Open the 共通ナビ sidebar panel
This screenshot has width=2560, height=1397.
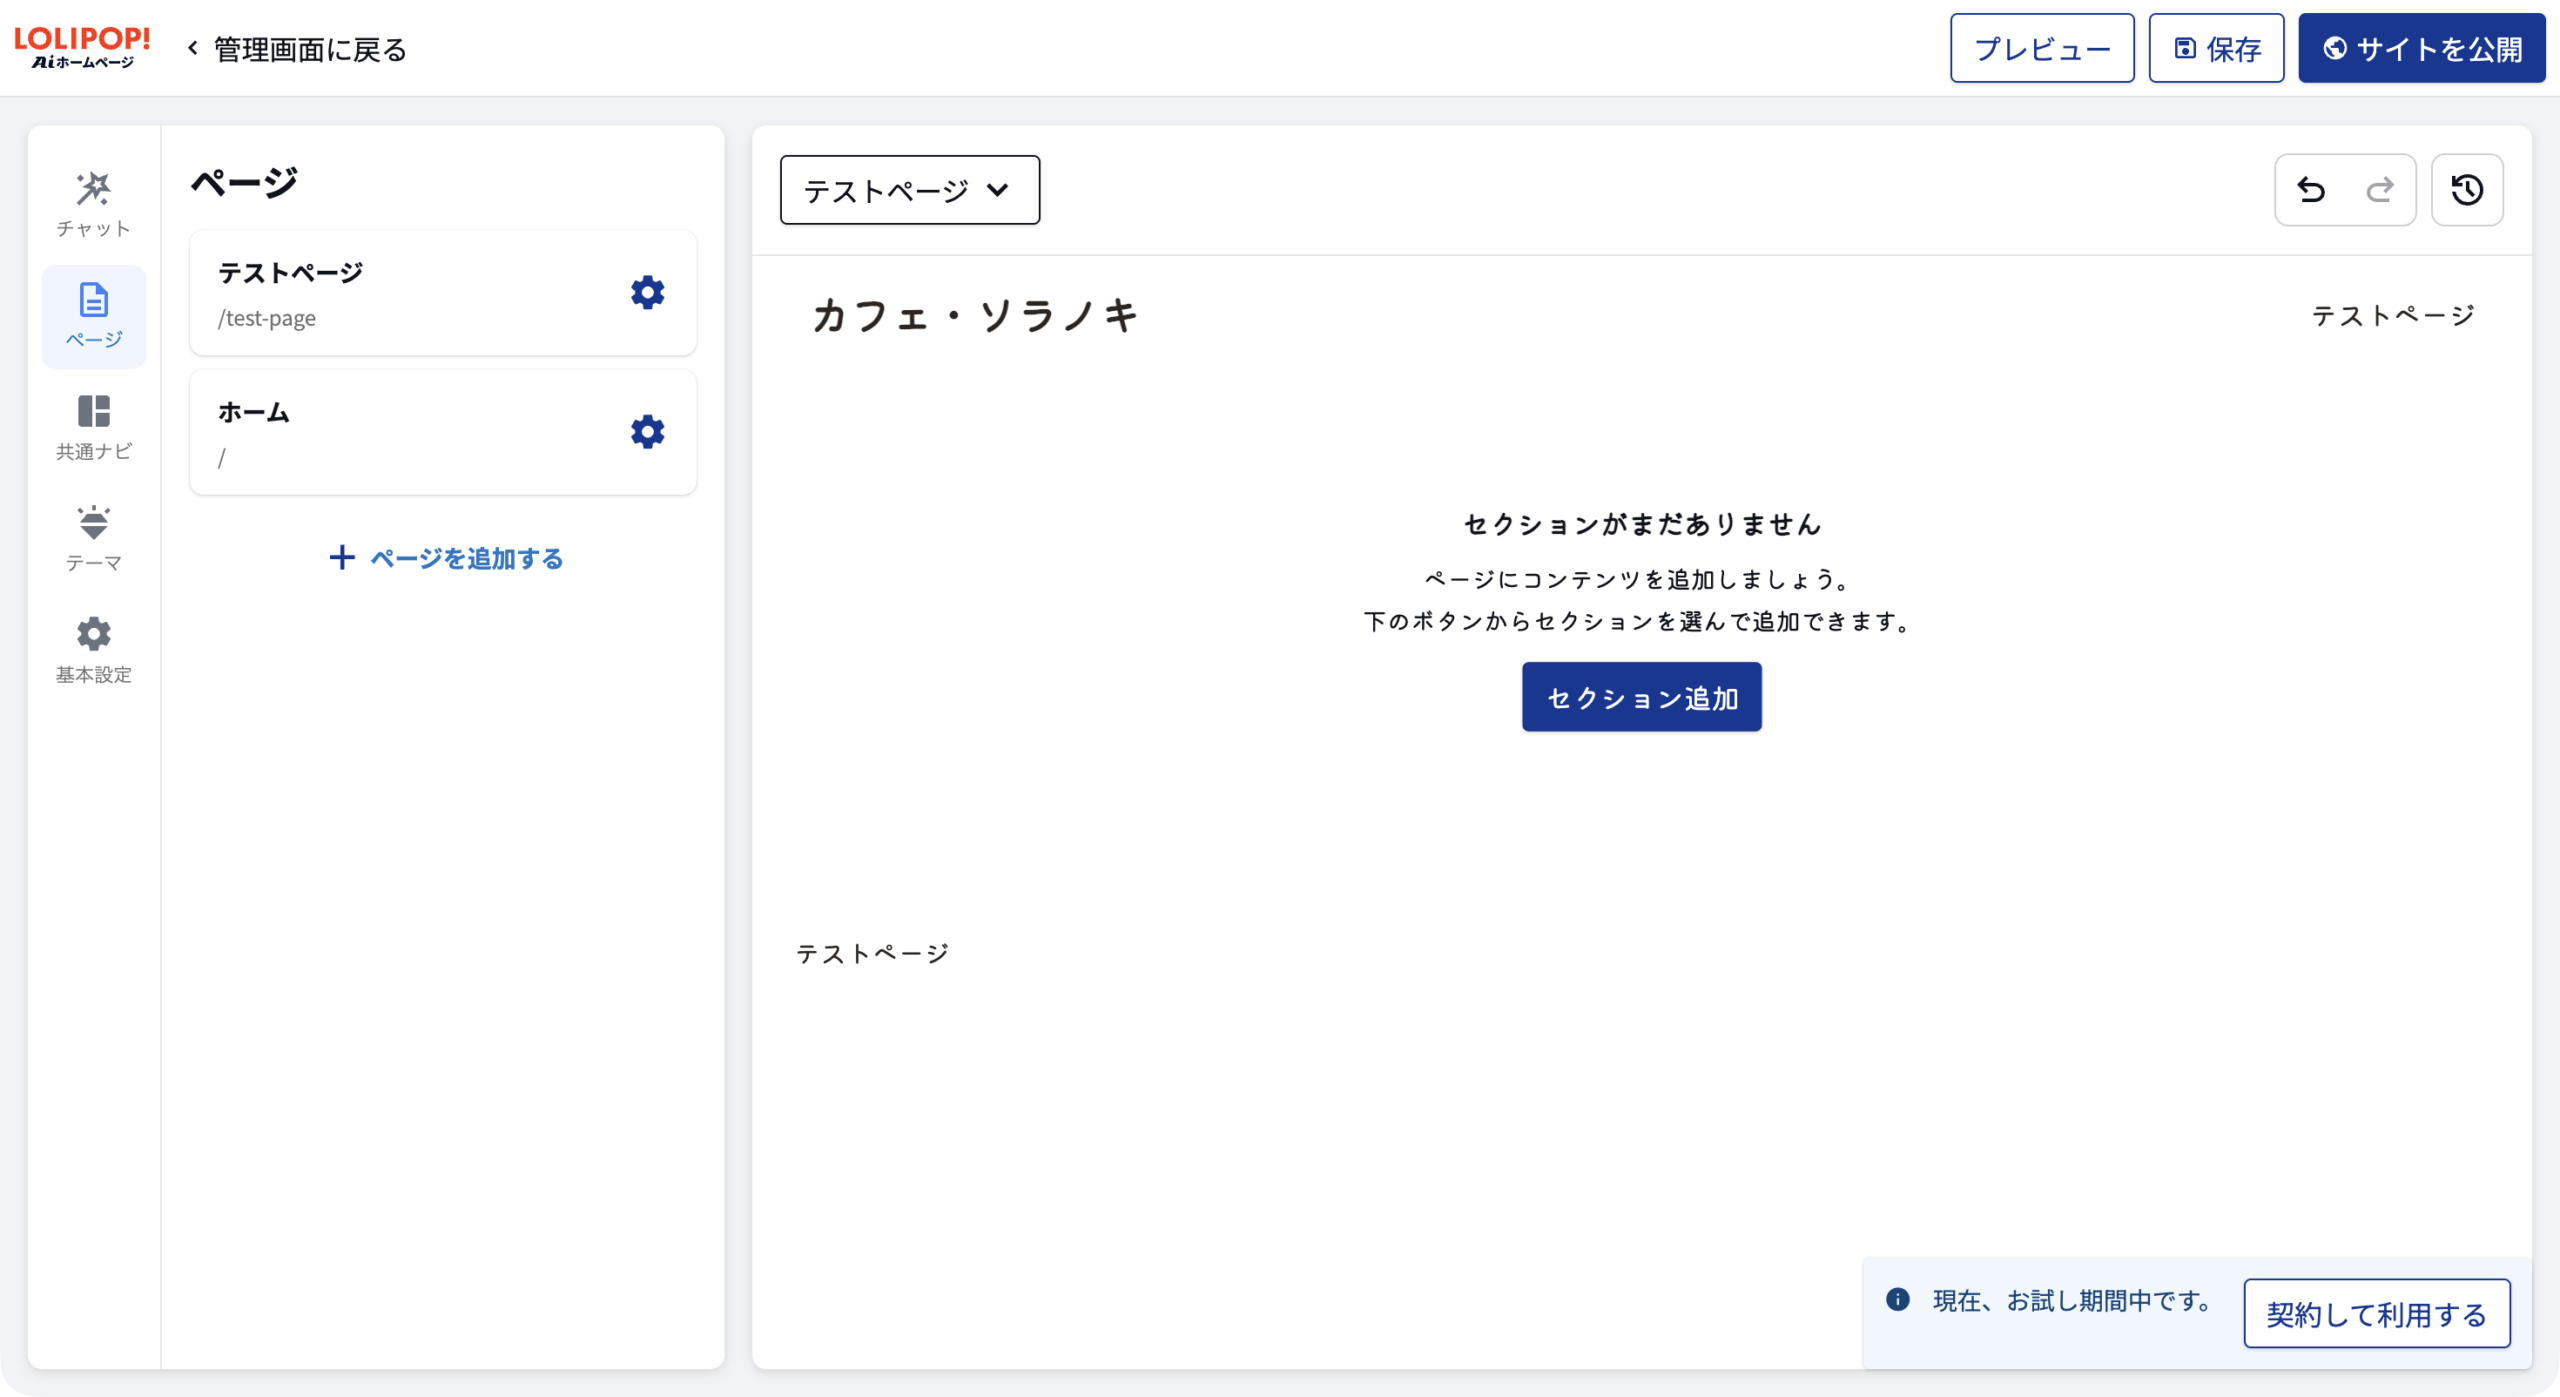[93, 428]
